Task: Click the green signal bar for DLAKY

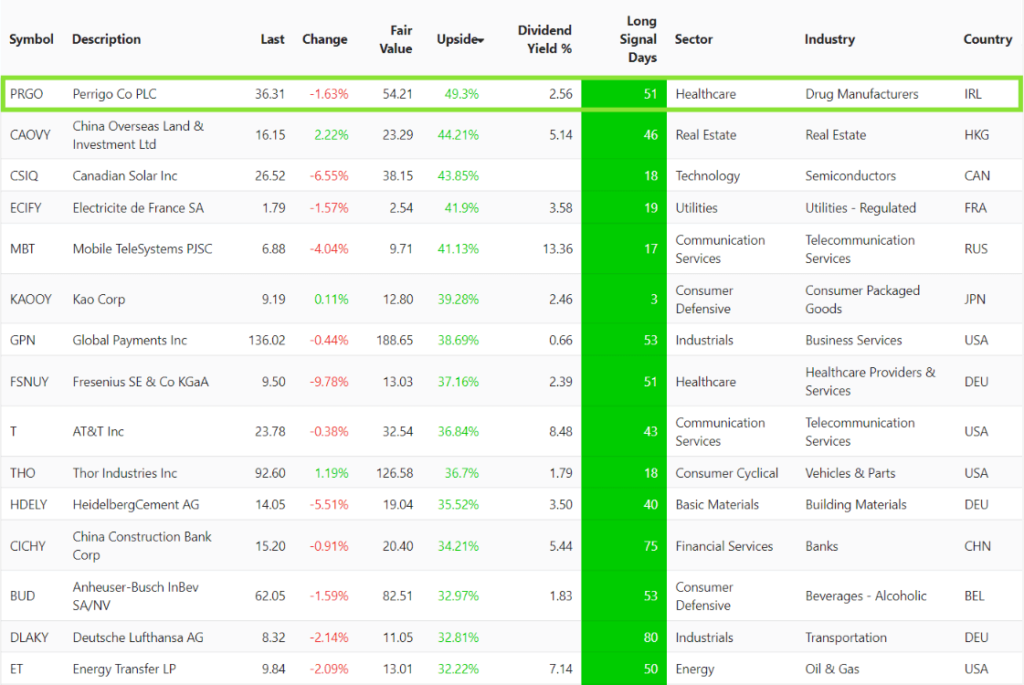Action: (624, 637)
